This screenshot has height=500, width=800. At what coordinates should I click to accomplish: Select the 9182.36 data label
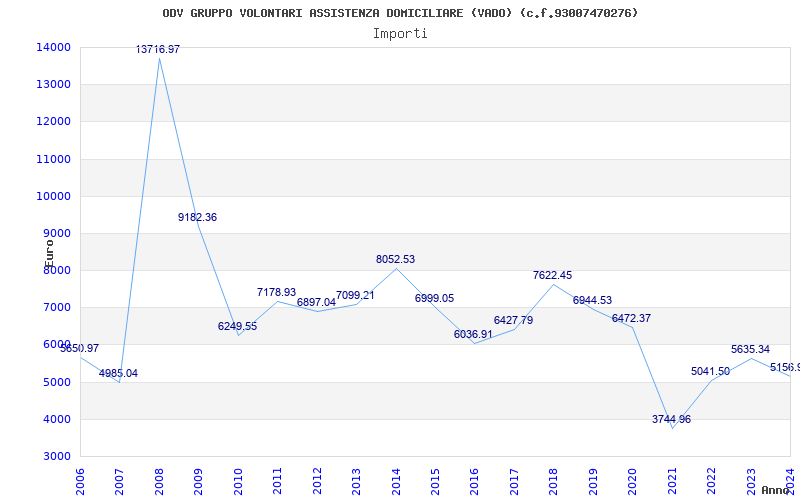click(x=197, y=217)
